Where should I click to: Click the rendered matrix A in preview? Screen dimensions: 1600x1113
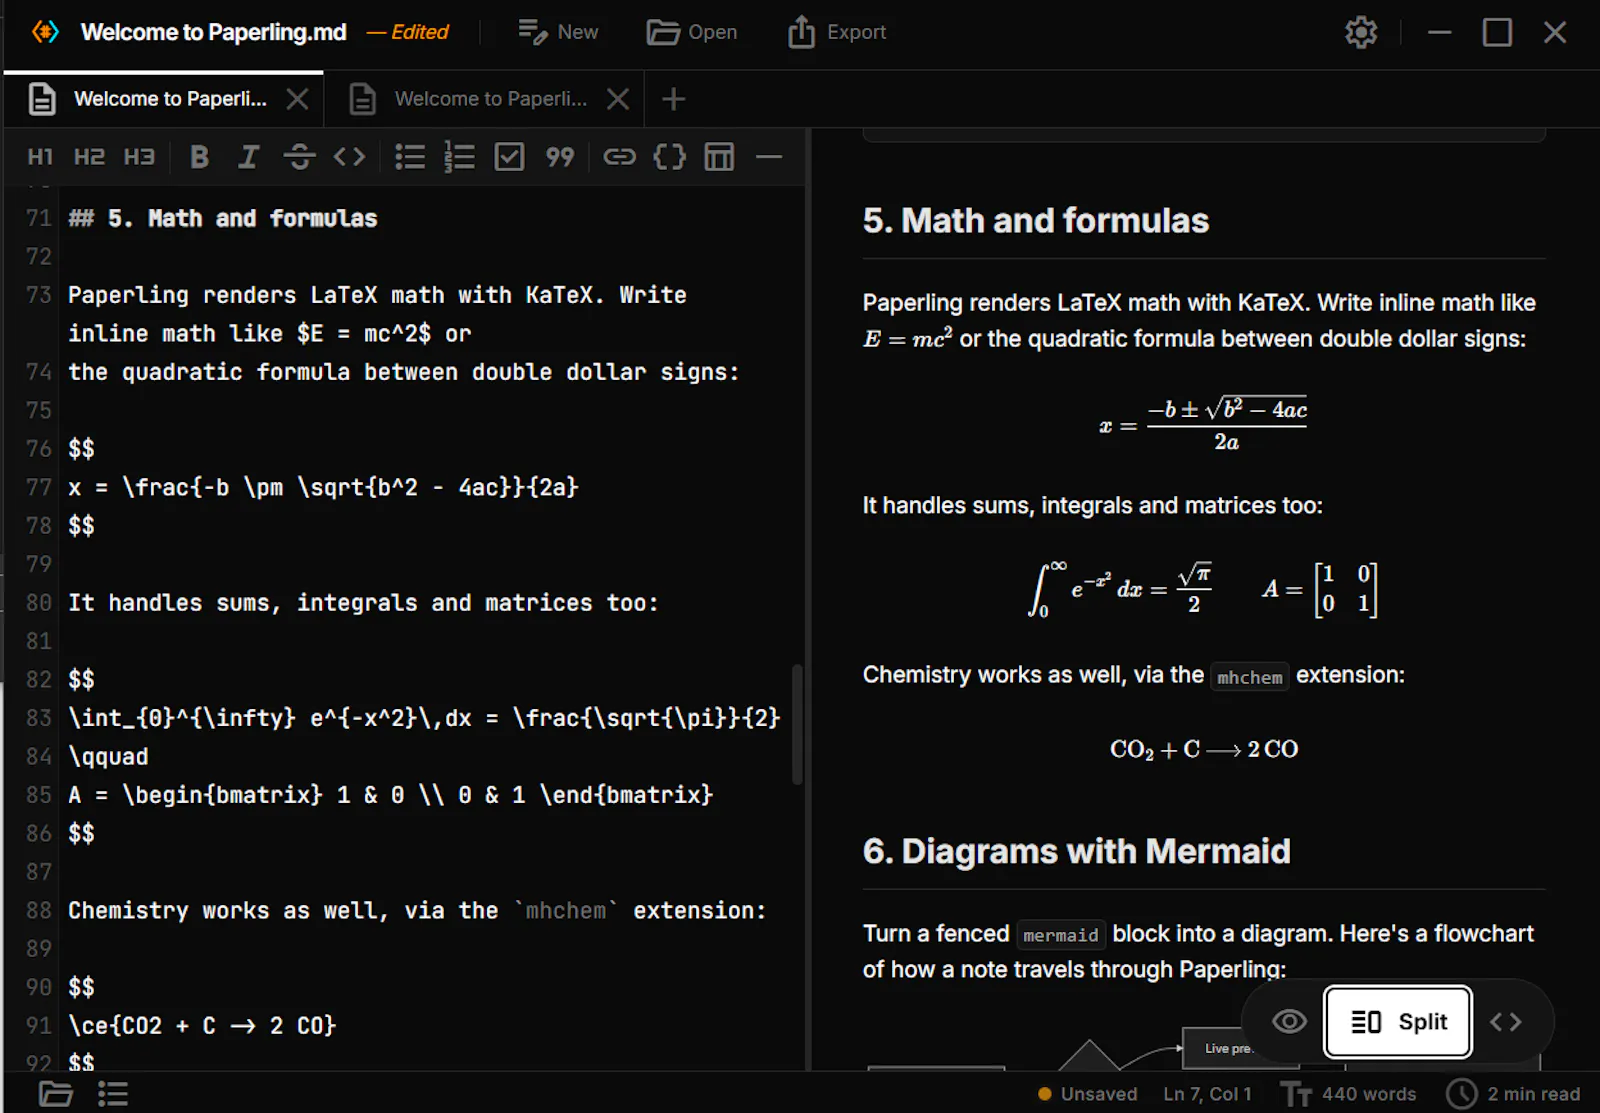point(1320,589)
